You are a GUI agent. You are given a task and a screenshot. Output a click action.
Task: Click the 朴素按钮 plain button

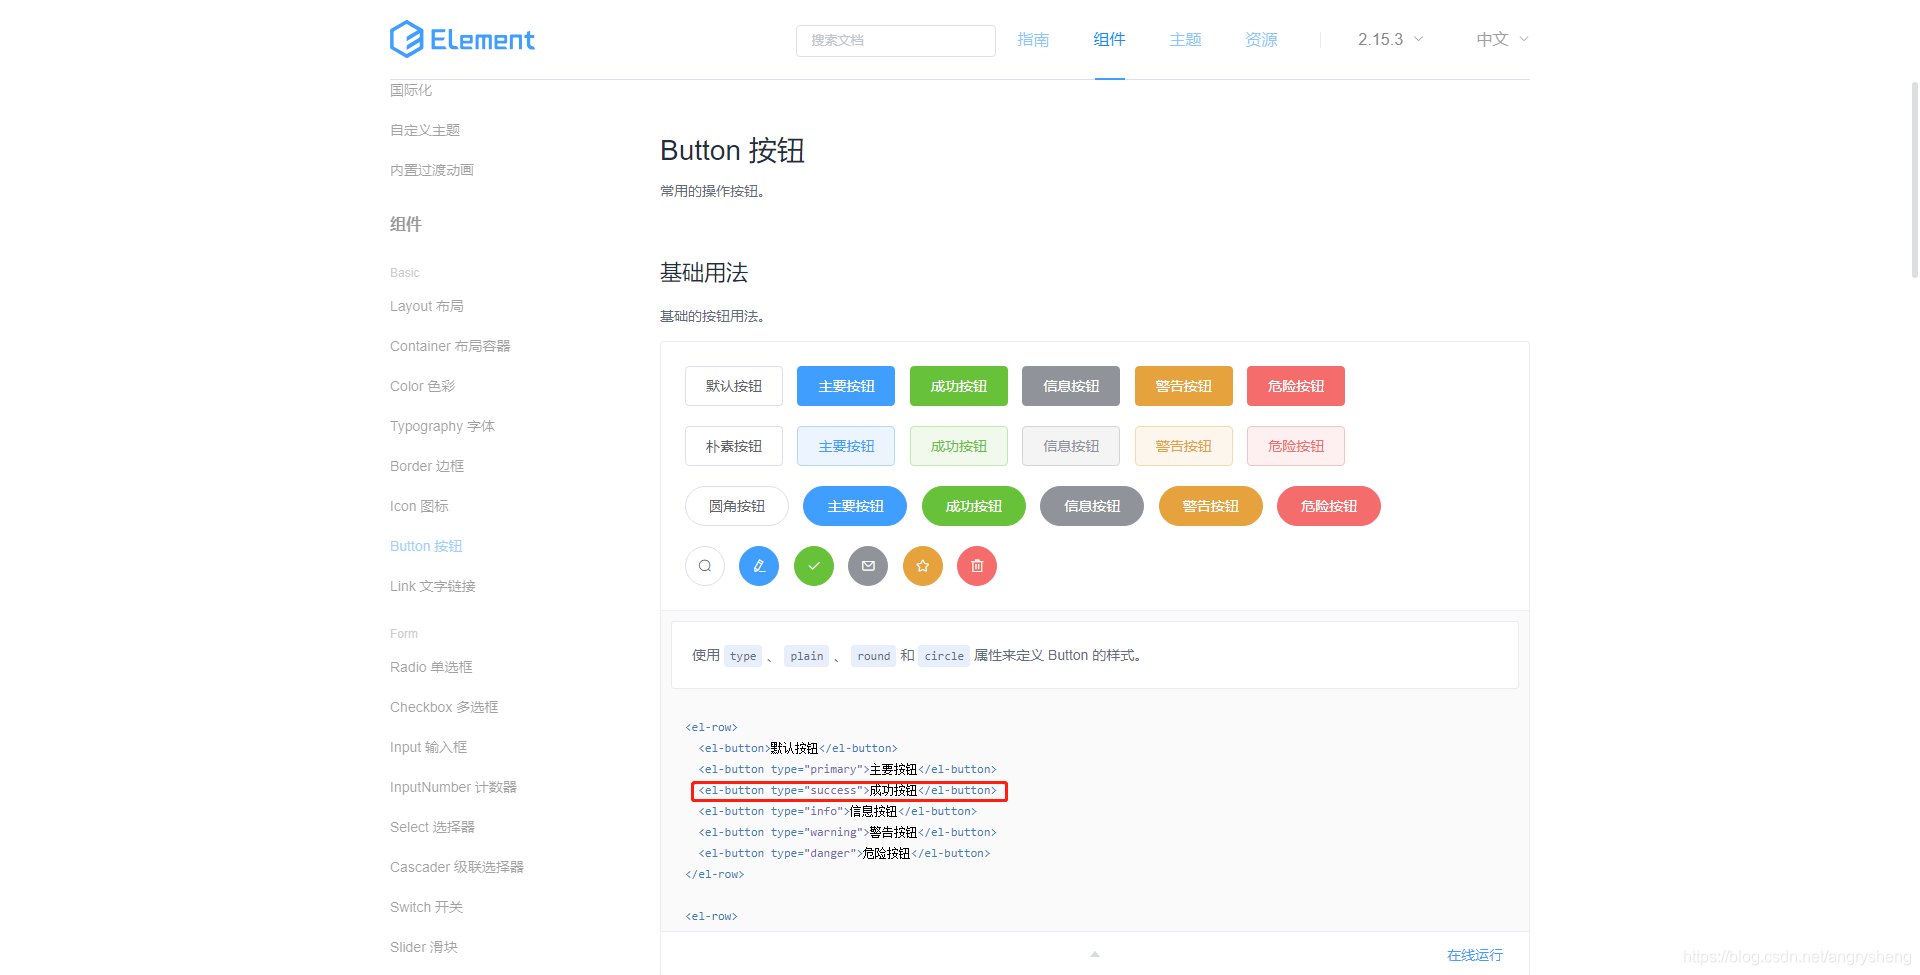(734, 446)
